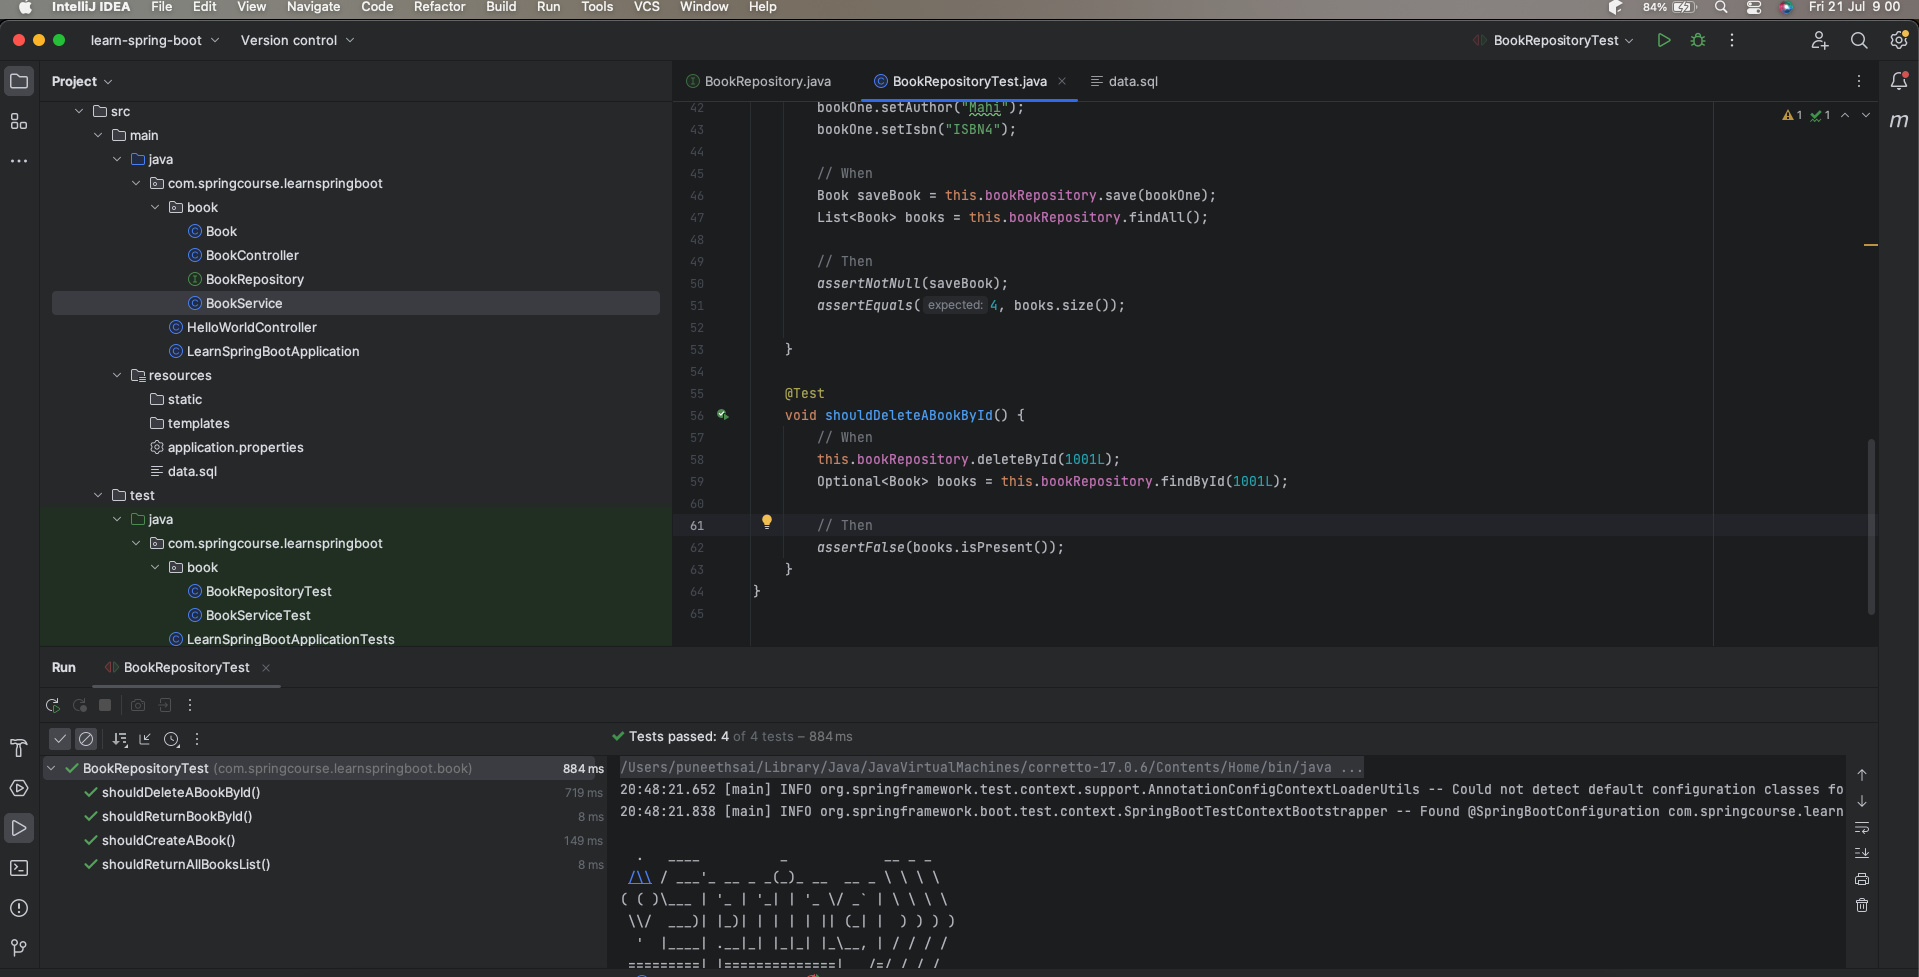Collapse BookRepositoryTest results node
The image size is (1919, 977).
(51, 768)
